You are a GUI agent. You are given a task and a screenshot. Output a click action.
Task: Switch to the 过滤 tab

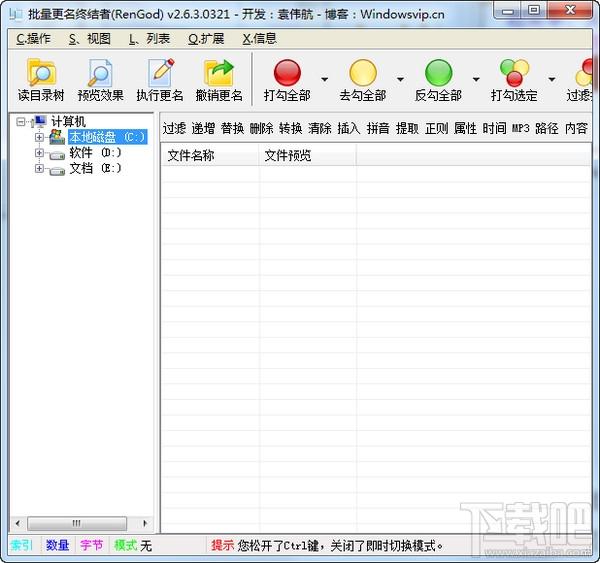pyautogui.click(x=174, y=128)
